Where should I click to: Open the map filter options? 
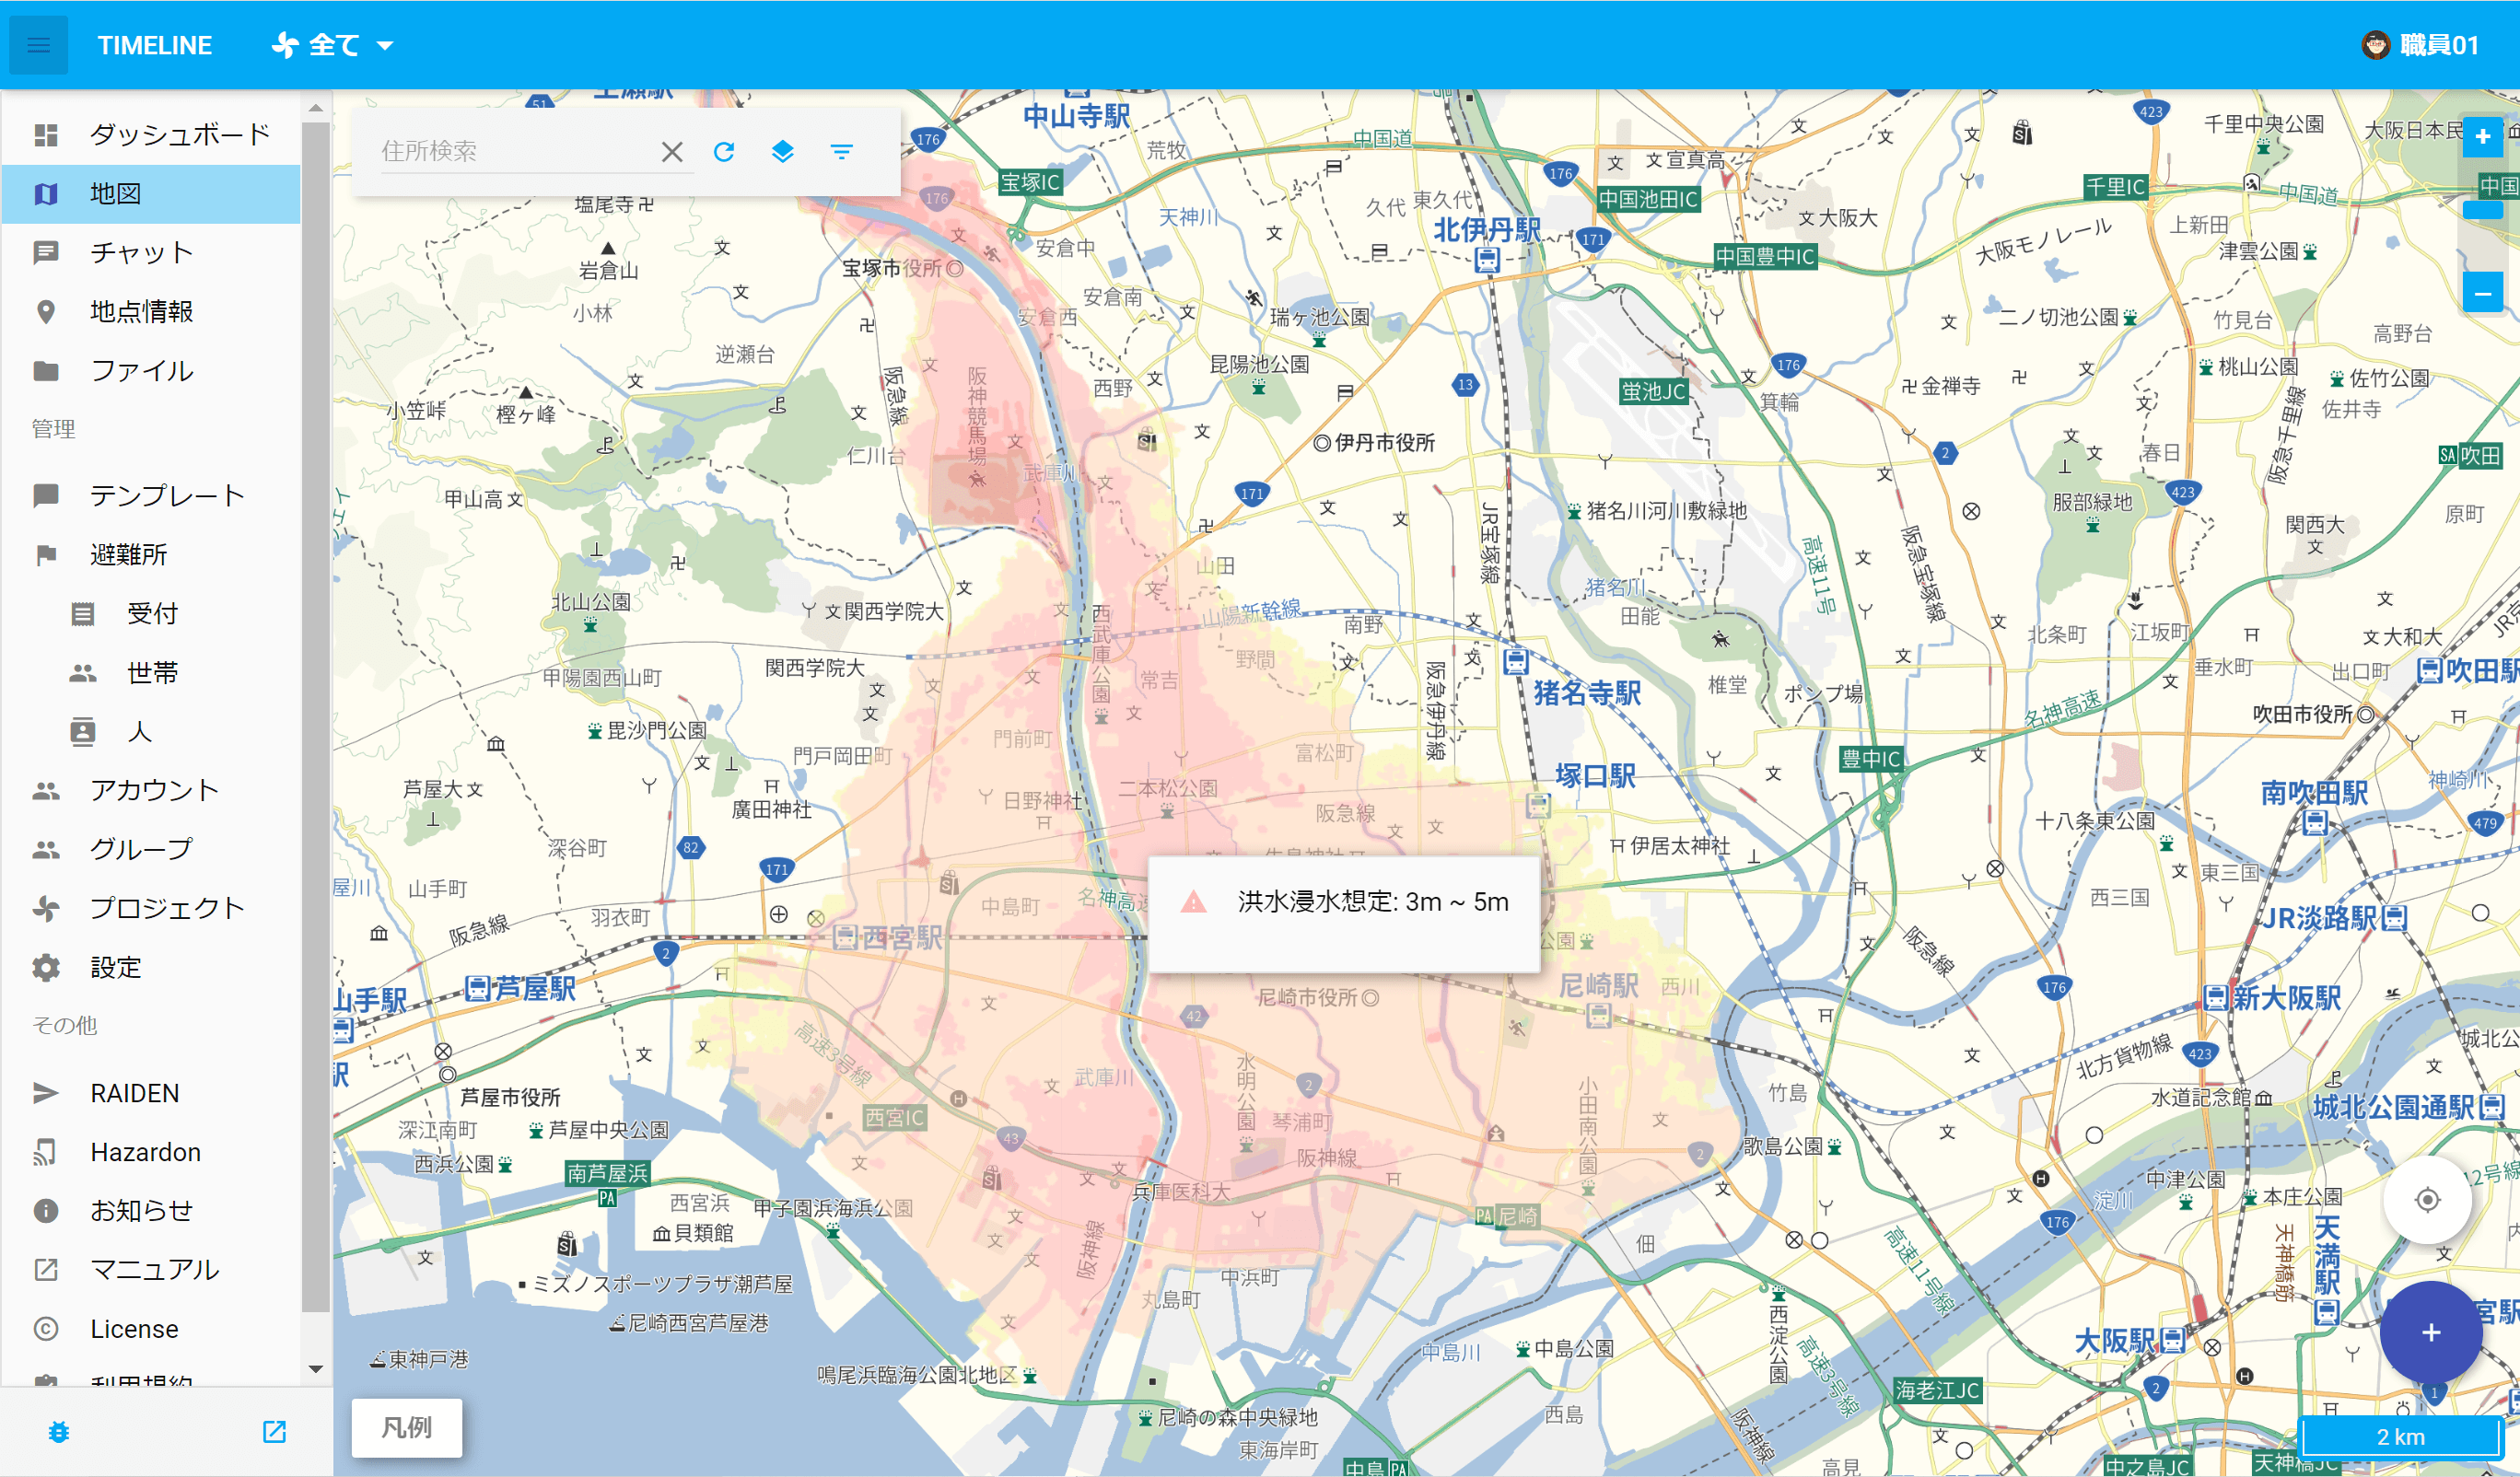tap(842, 151)
